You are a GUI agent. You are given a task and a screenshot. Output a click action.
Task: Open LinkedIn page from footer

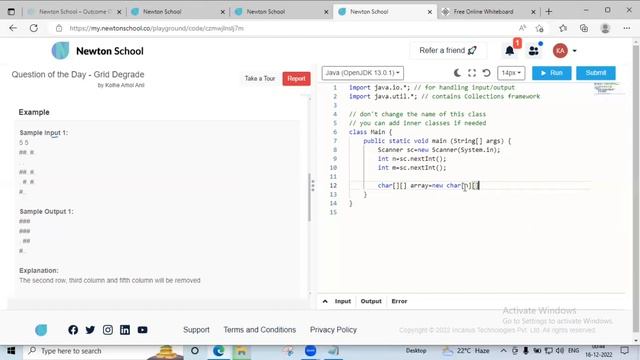[125, 330]
